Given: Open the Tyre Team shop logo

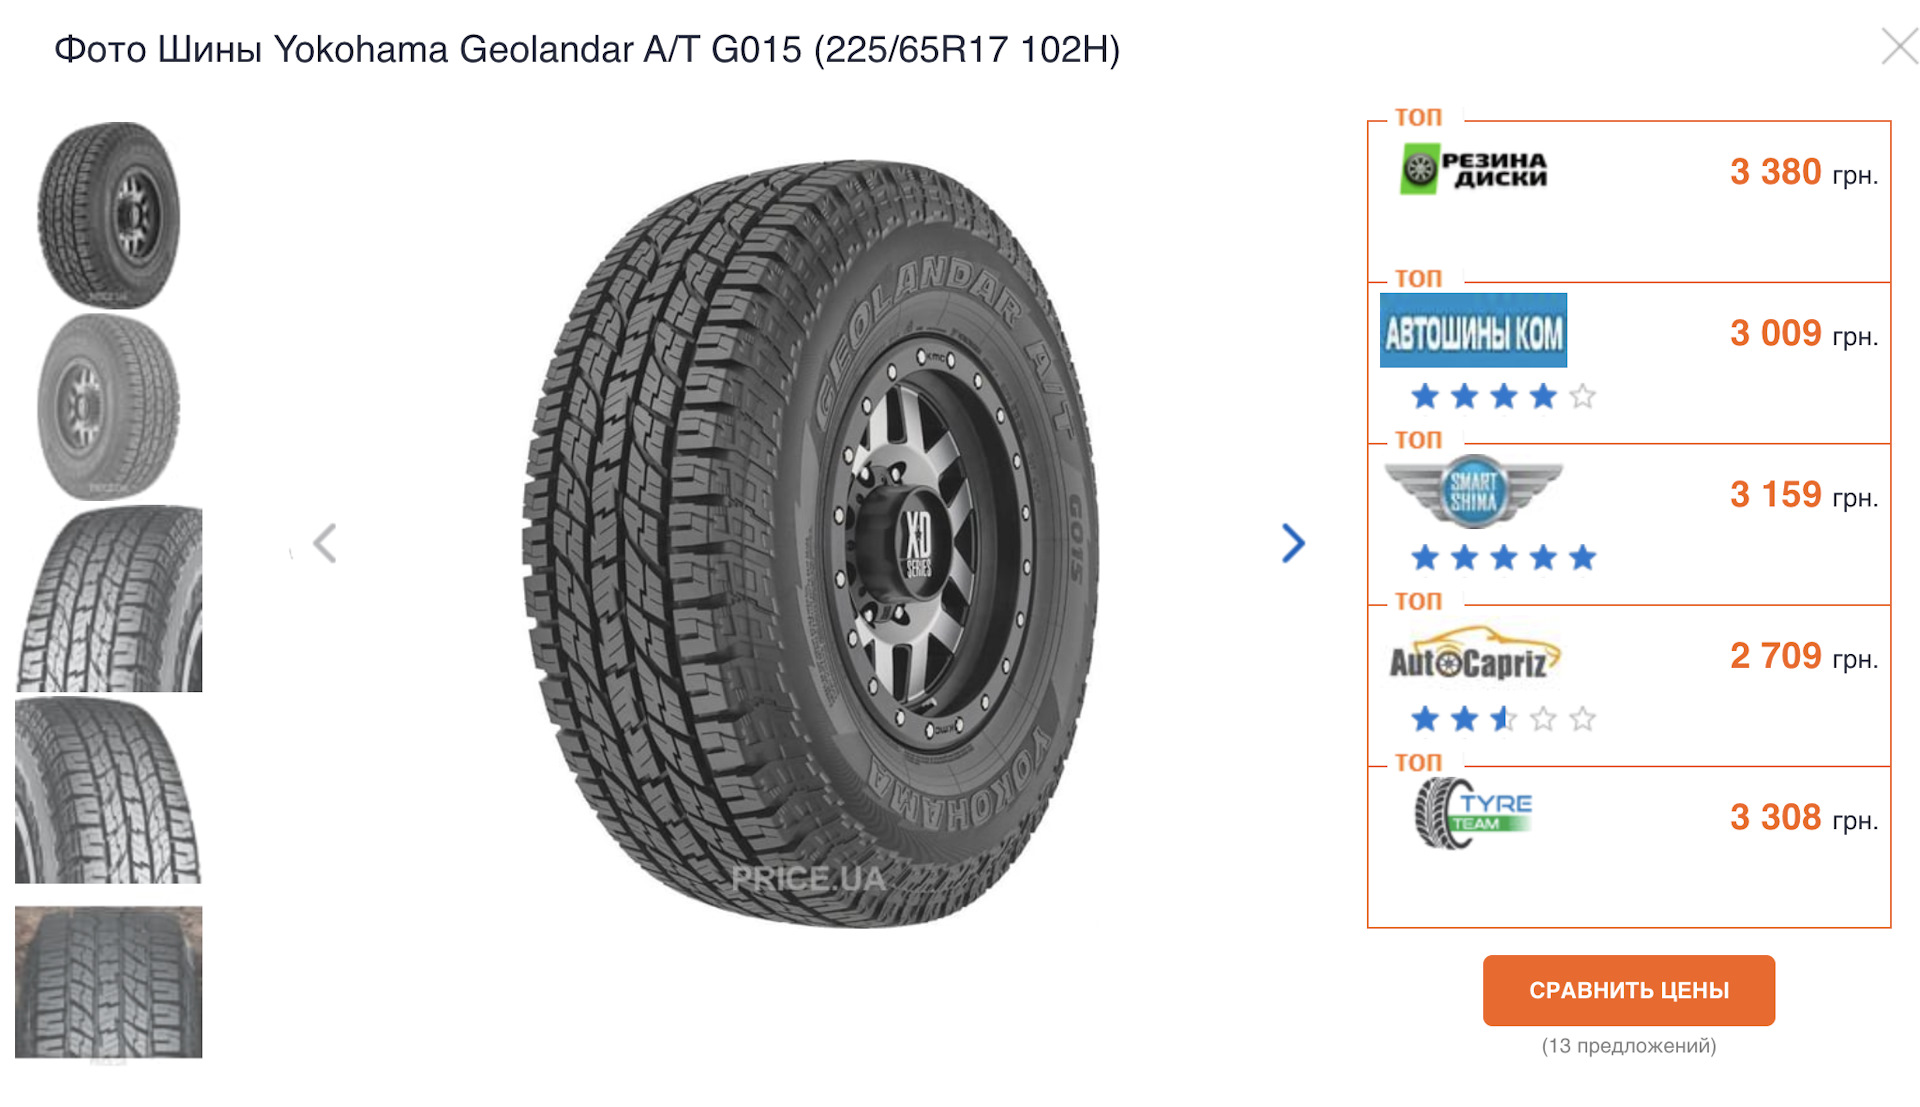Looking at the screenshot, I should pyautogui.click(x=1473, y=813).
